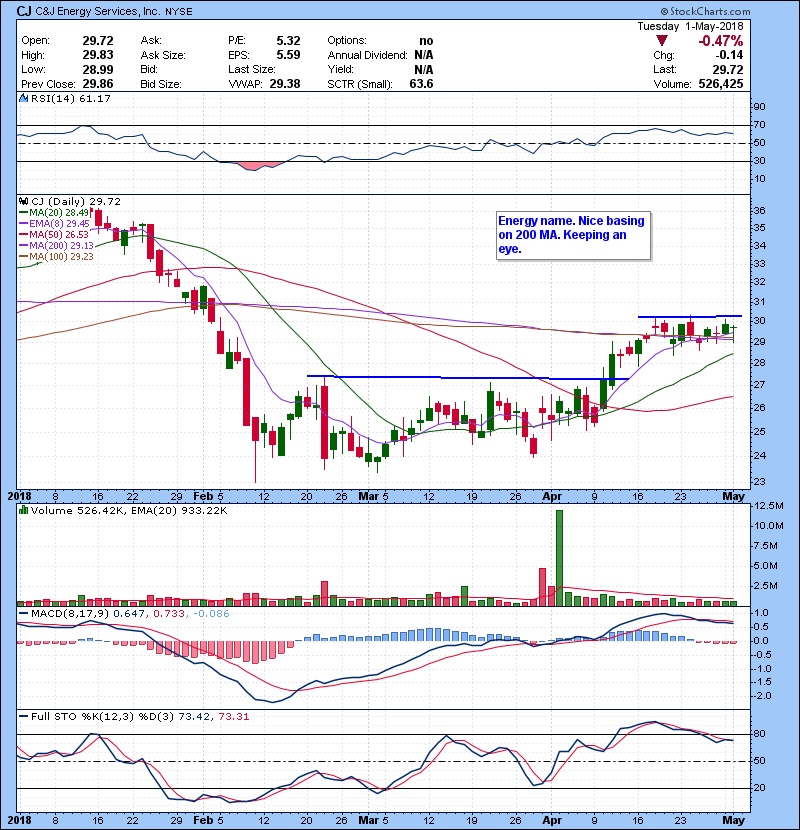Screen dimensions: 800x830
Task: Click the Last price row label
Action: pyautogui.click(x=664, y=69)
